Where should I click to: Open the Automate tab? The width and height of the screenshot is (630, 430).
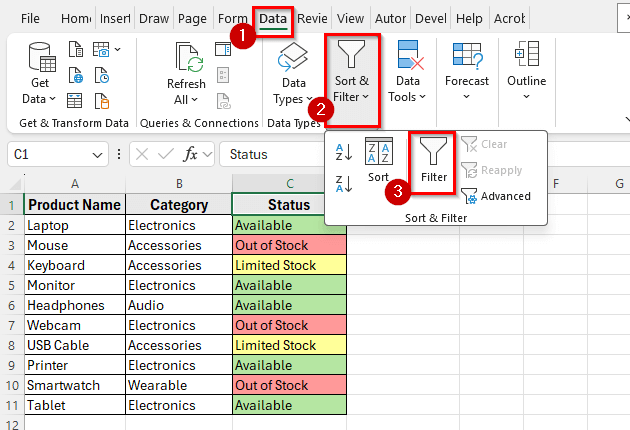[390, 18]
